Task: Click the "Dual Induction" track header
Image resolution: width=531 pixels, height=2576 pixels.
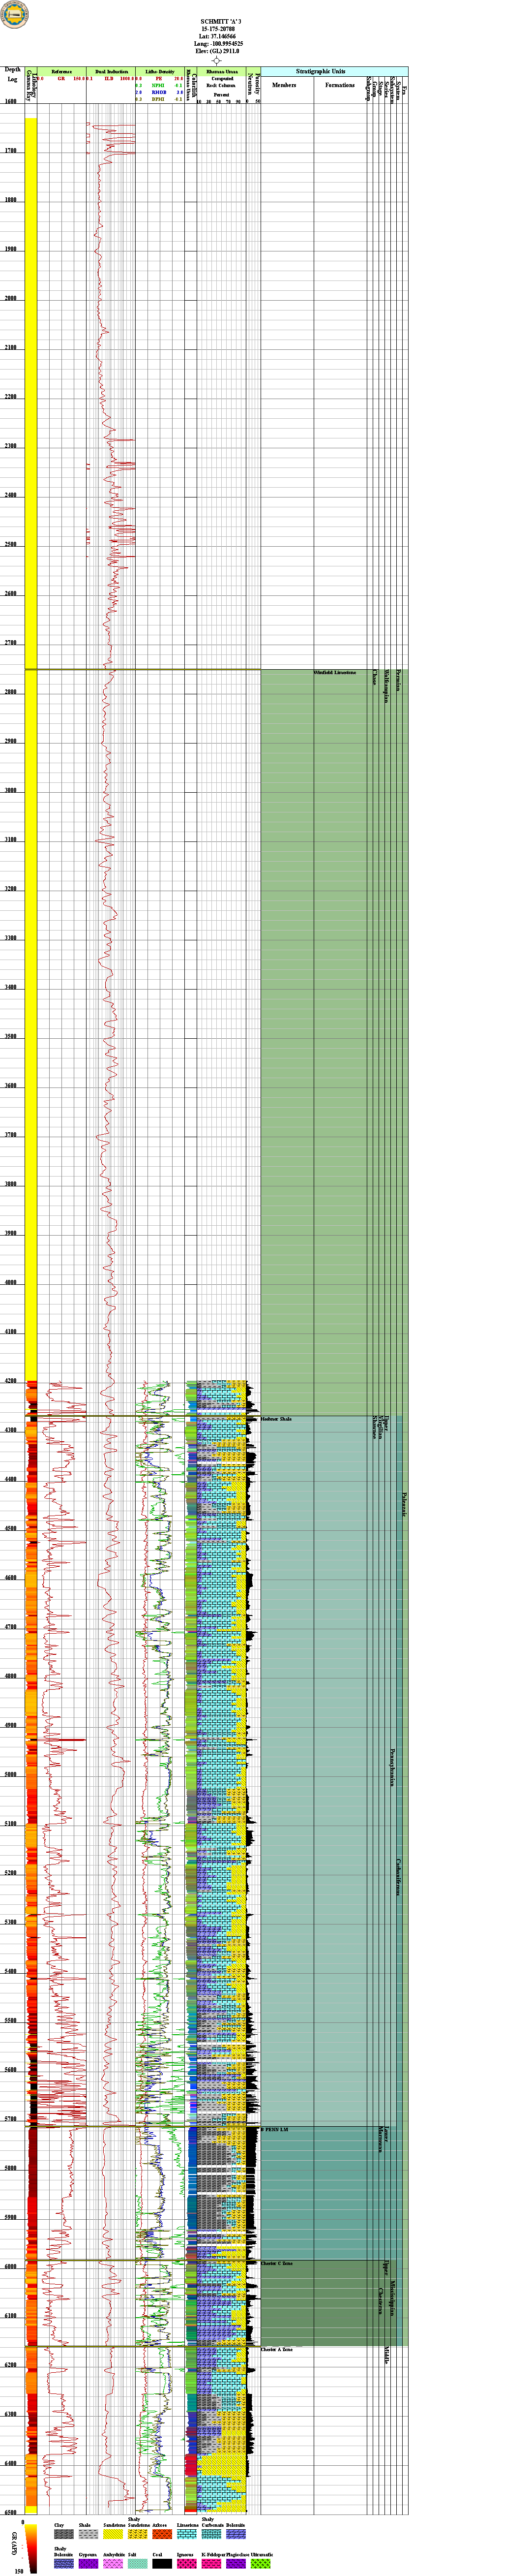Action: [x=111, y=72]
